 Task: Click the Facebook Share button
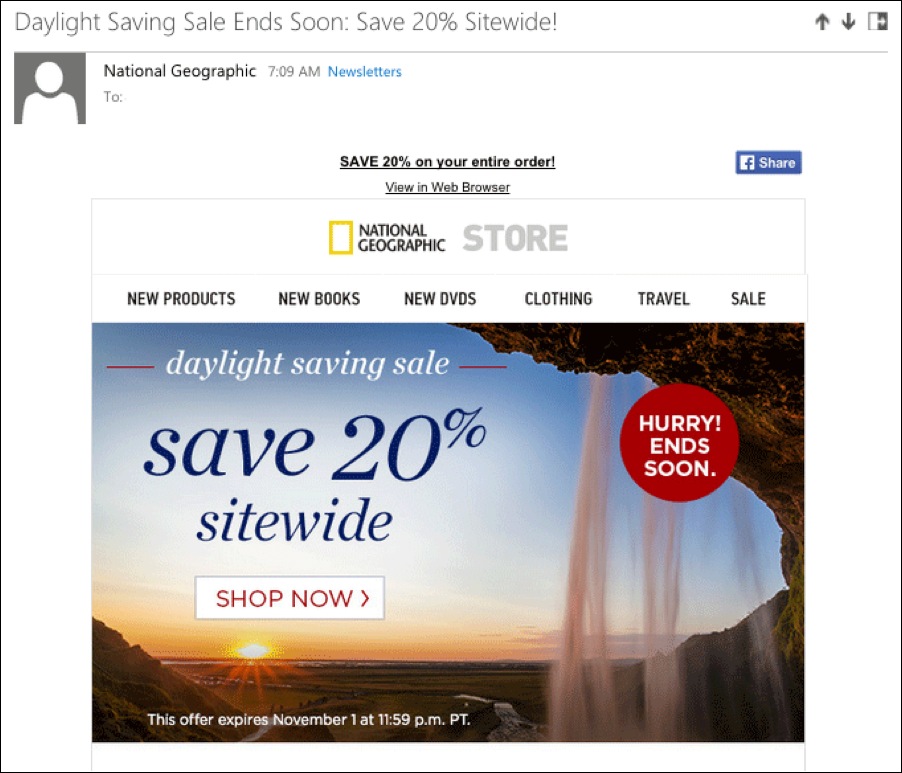pos(768,163)
